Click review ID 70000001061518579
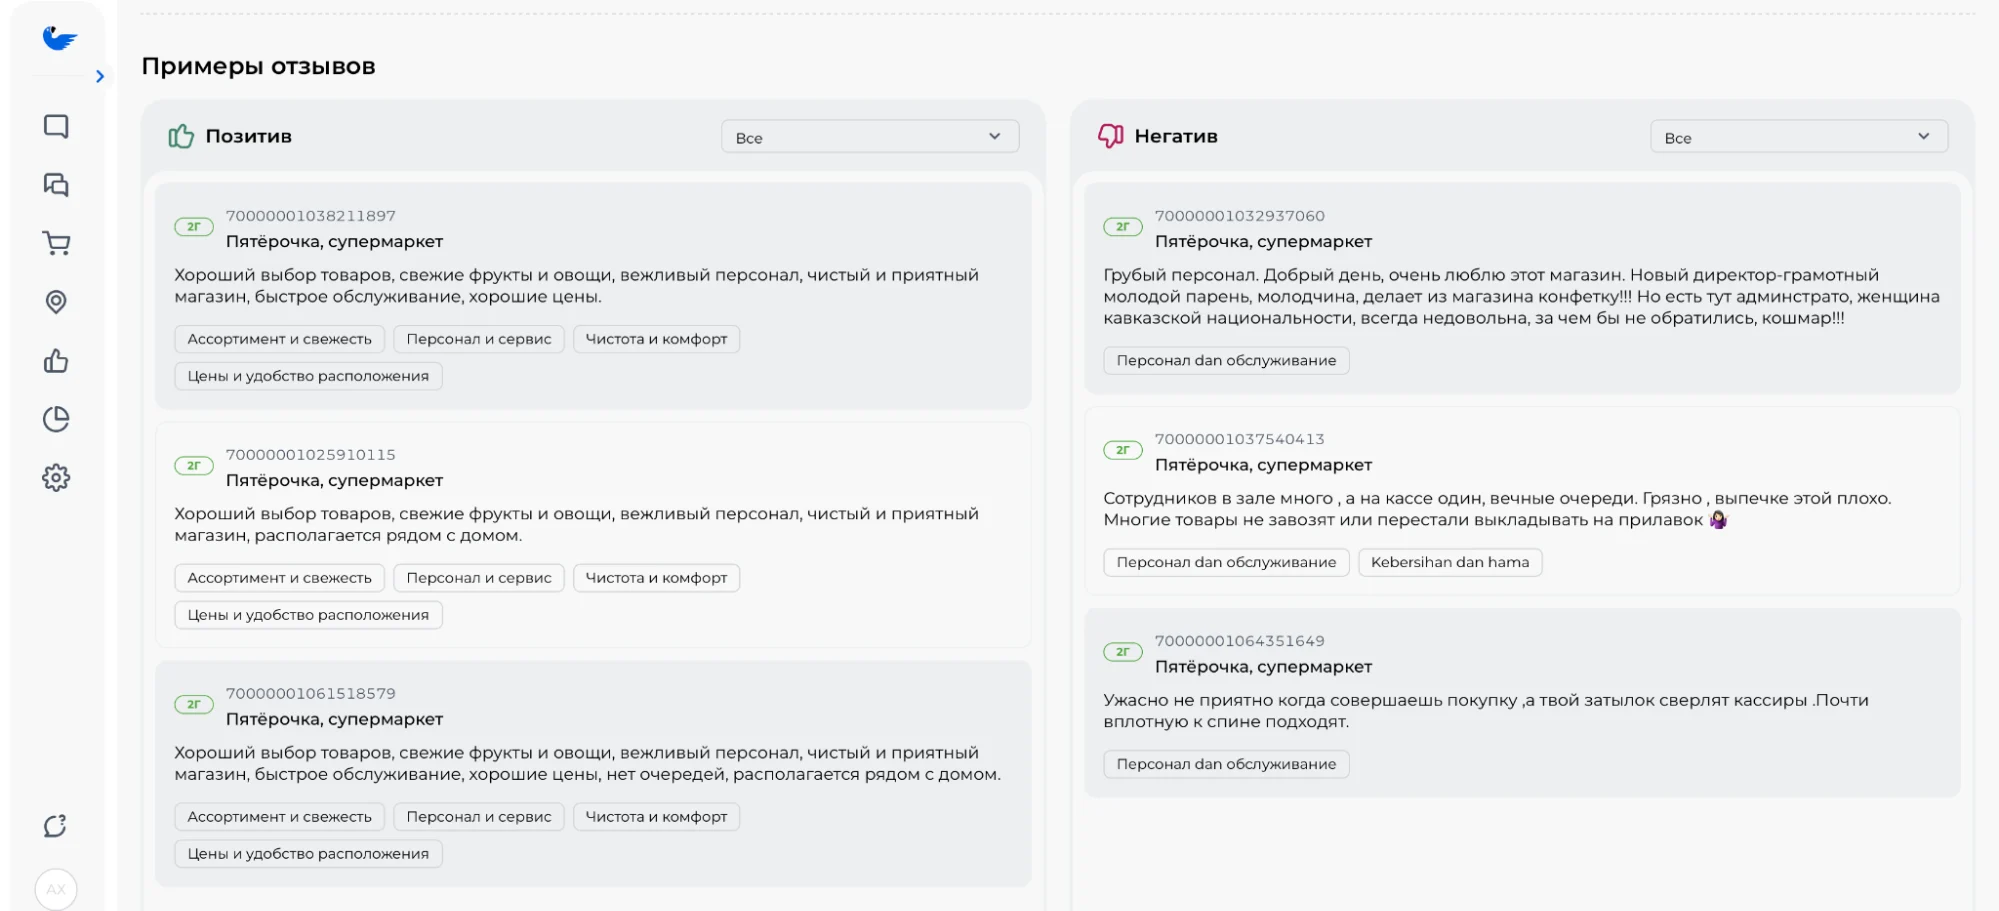Viewport: 1999px width, 911px height. (311, 694)
